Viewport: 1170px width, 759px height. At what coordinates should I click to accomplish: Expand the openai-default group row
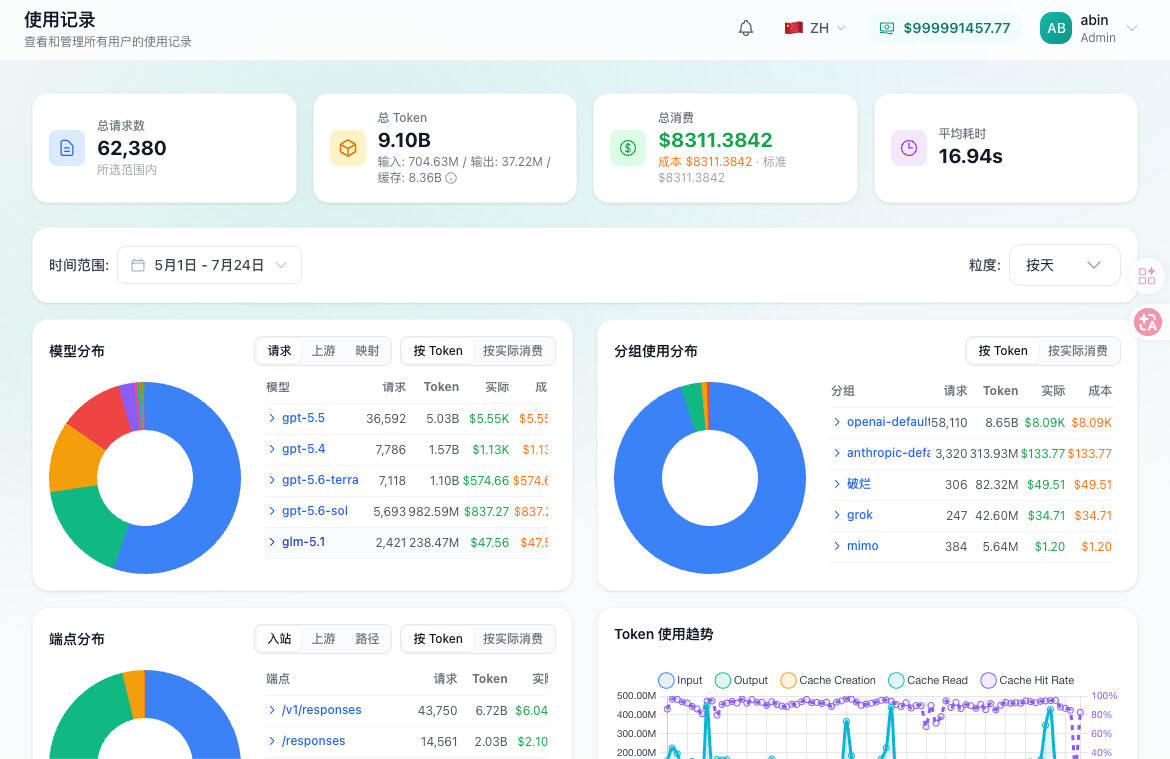[836, 422]
